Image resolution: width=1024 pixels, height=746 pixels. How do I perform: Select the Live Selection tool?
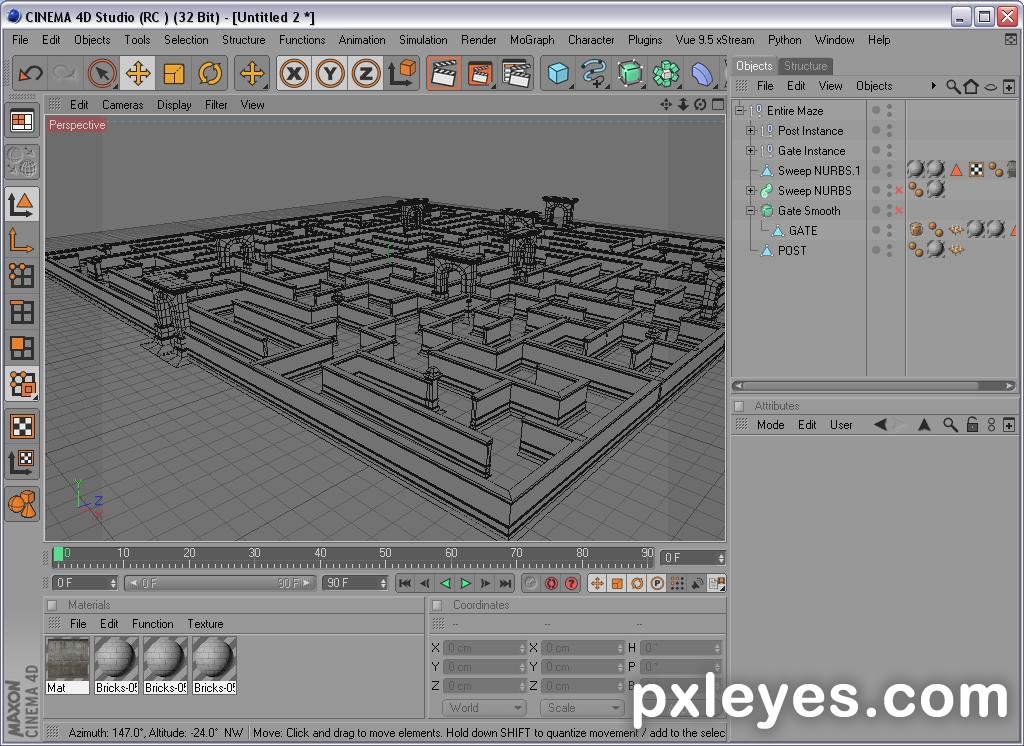tap(102, 73)
